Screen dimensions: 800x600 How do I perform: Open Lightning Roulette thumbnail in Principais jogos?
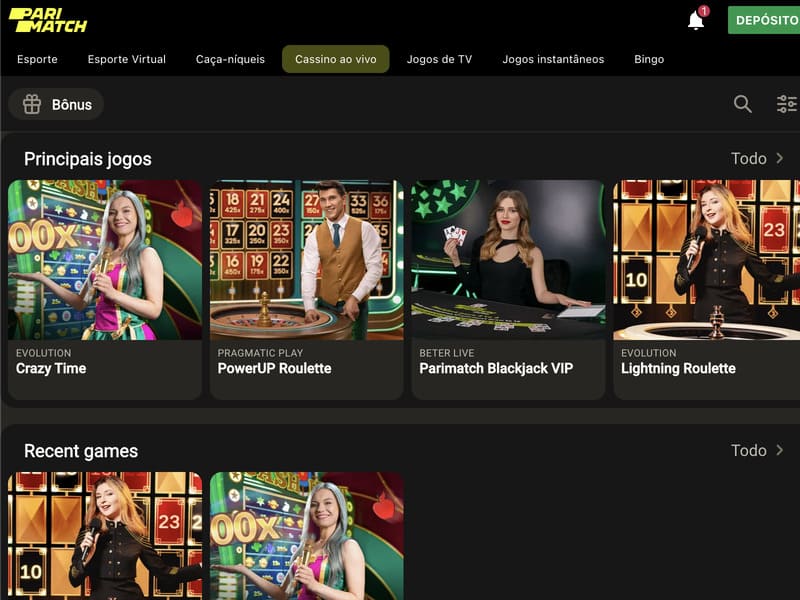(x=707, y=260)
